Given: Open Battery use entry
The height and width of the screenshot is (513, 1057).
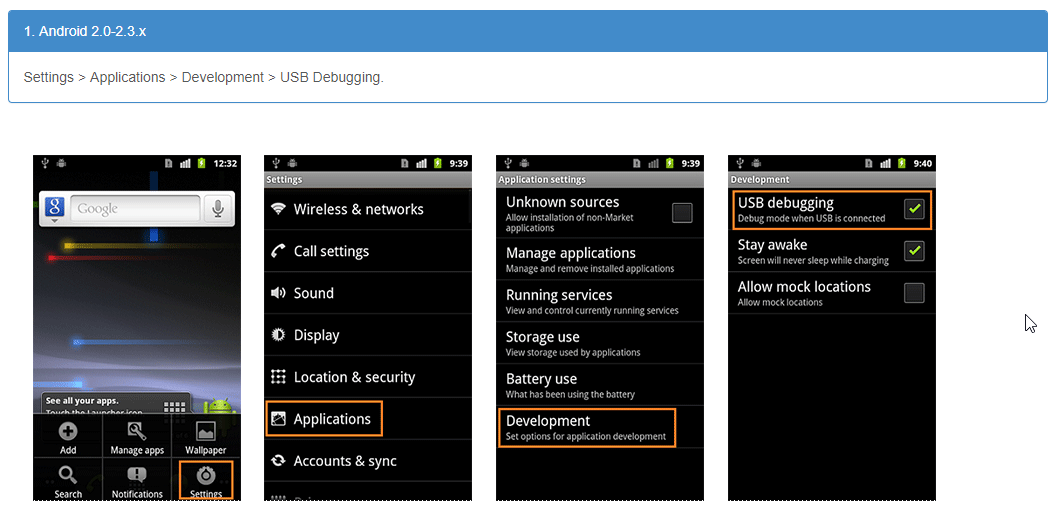Looking at the screenshot, I should 600,385.
